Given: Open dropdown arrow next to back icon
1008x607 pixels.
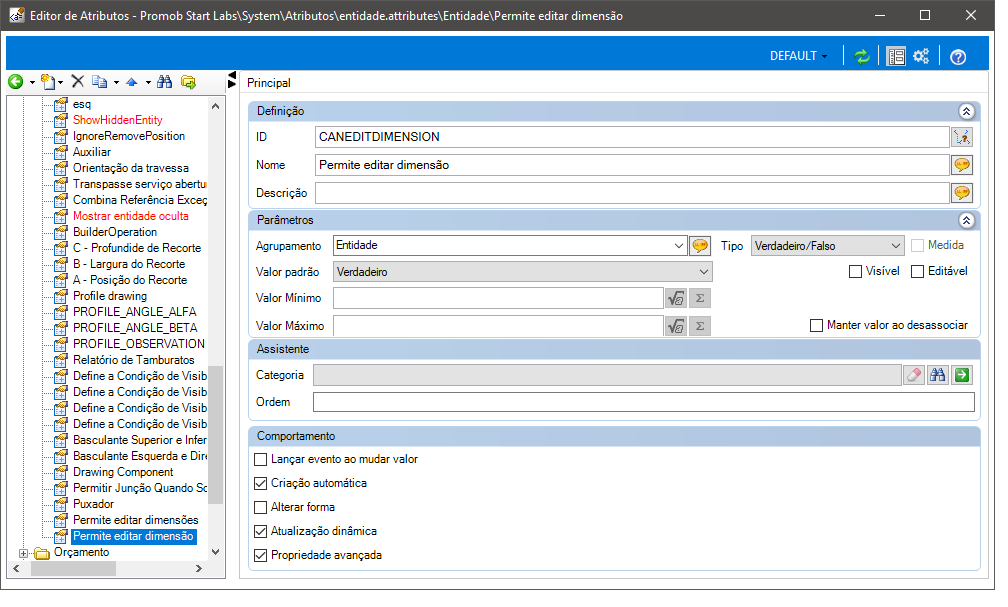Looking at the screenshot, I should [x=32, y=82].
